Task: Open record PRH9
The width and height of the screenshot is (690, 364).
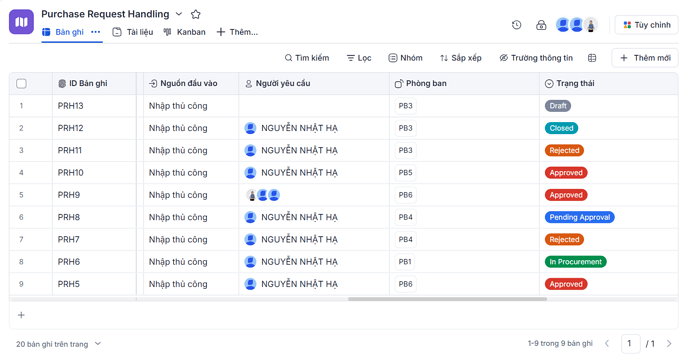Action: point(69,195)
